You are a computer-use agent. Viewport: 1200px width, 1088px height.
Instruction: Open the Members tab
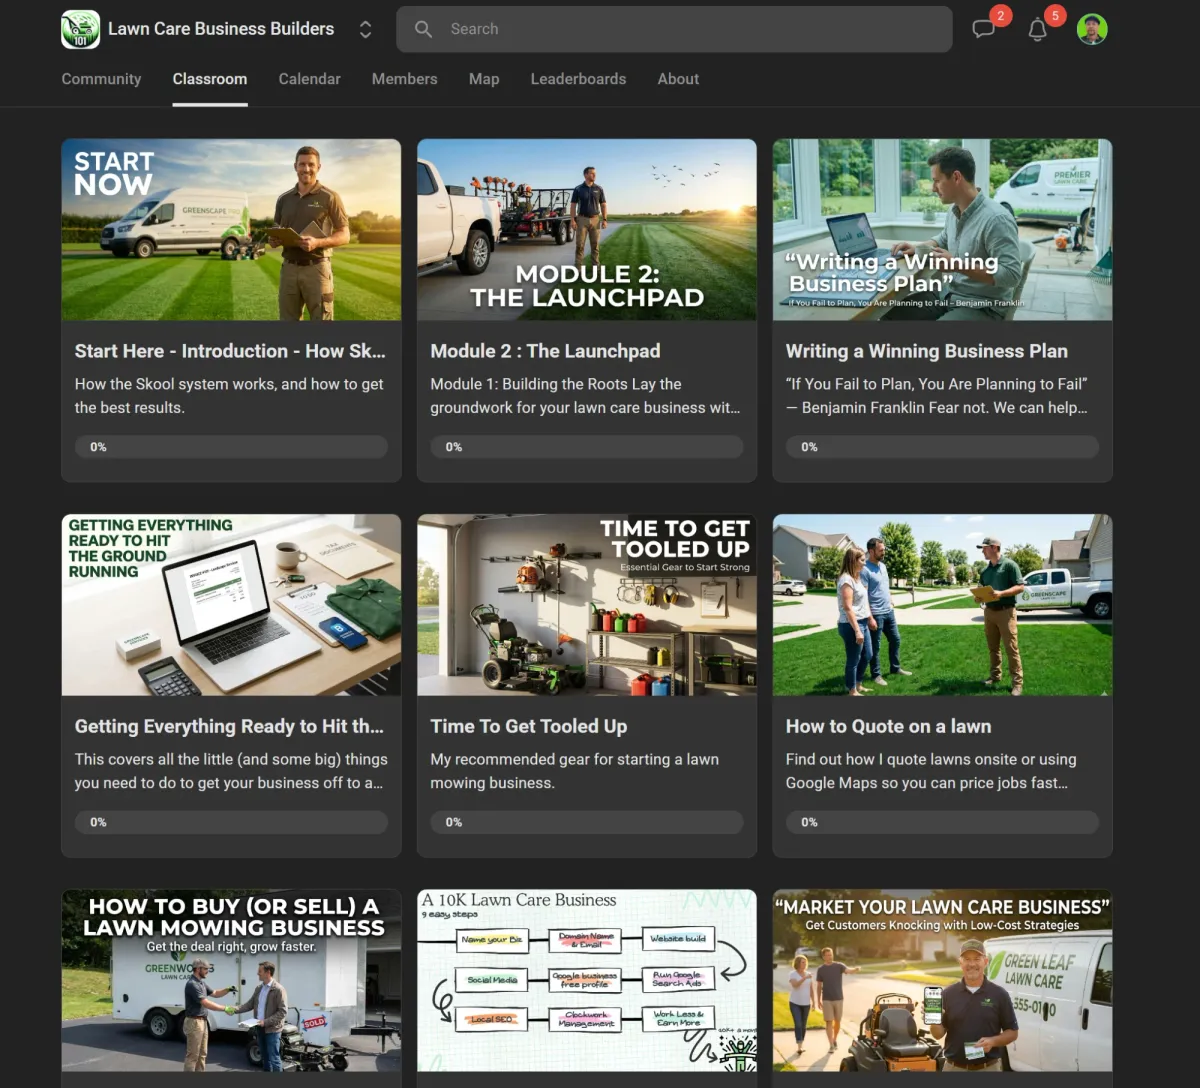point(404,79)
